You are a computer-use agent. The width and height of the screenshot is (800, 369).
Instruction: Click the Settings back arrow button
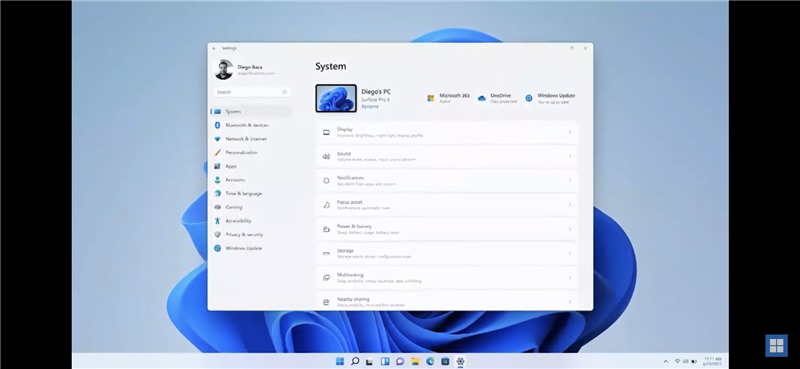click(214, 48)
